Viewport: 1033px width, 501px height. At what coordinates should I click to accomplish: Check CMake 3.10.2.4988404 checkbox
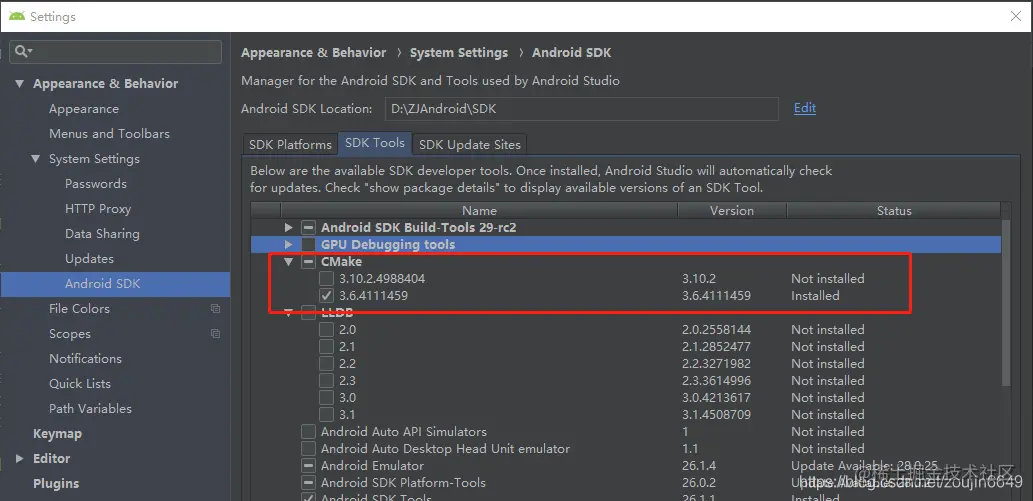[x=326, y=279]
